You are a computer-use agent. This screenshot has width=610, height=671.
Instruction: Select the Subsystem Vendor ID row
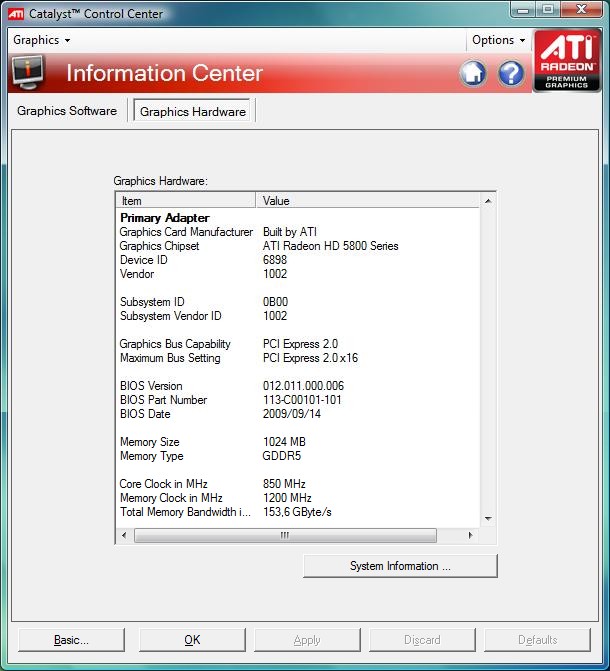coord(298,316)
